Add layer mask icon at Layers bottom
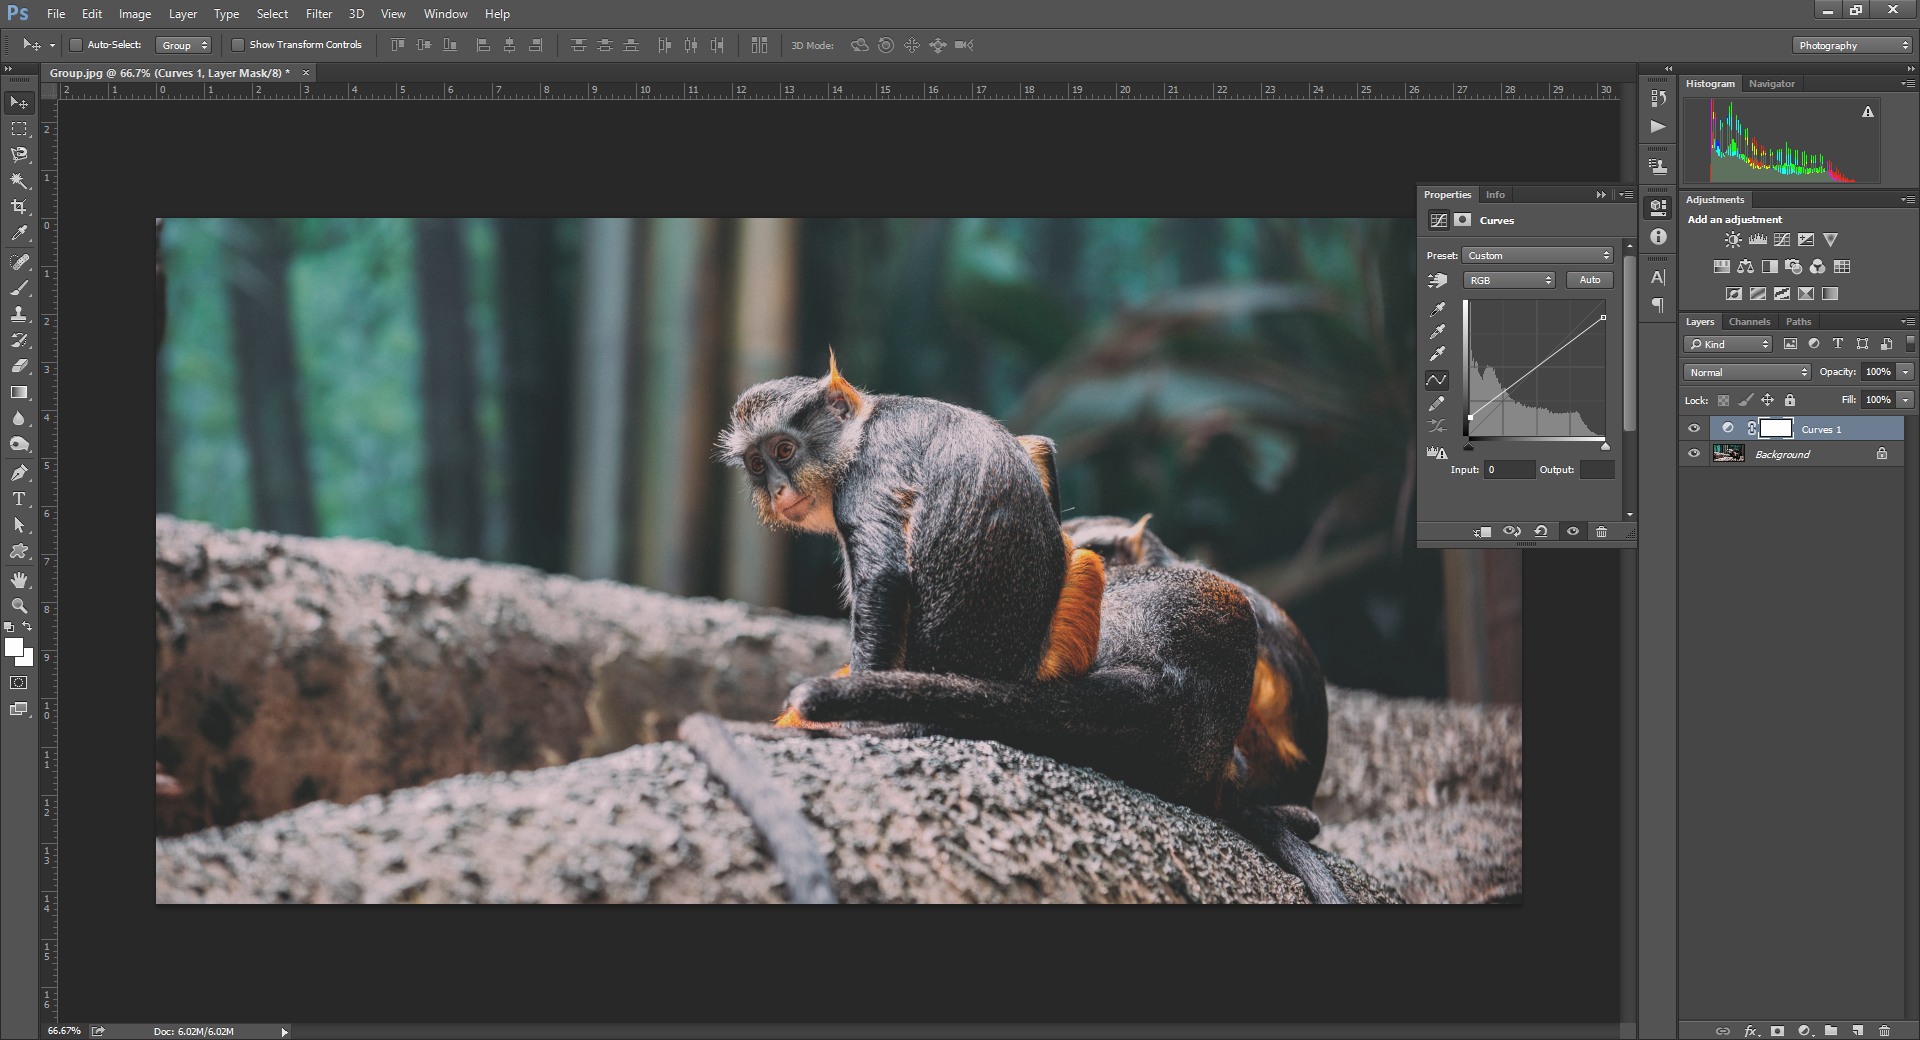This screenshot has height=1040, width=1920. click(x=1777, y=1030)
